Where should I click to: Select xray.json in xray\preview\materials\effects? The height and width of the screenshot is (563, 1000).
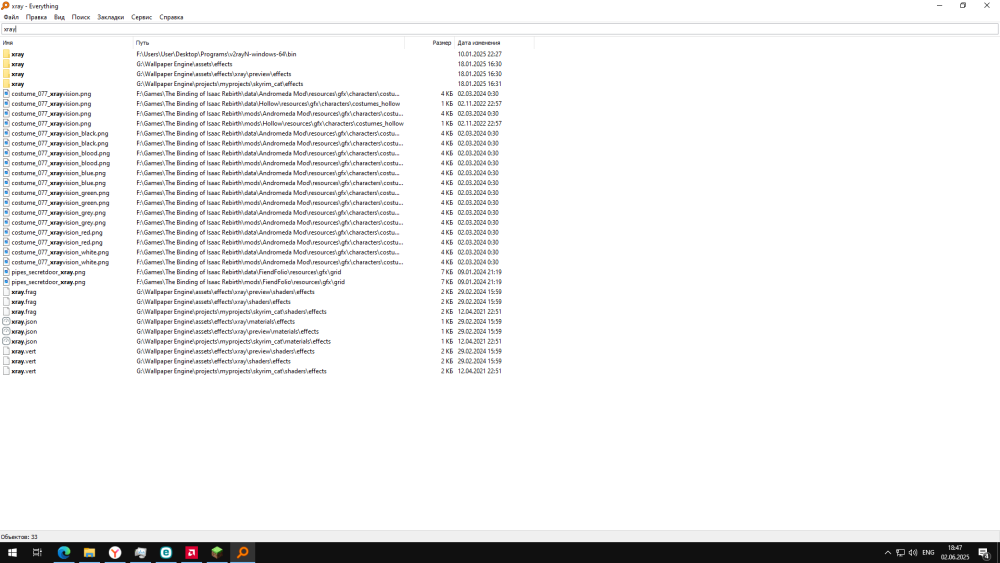(x=24, y=331)
